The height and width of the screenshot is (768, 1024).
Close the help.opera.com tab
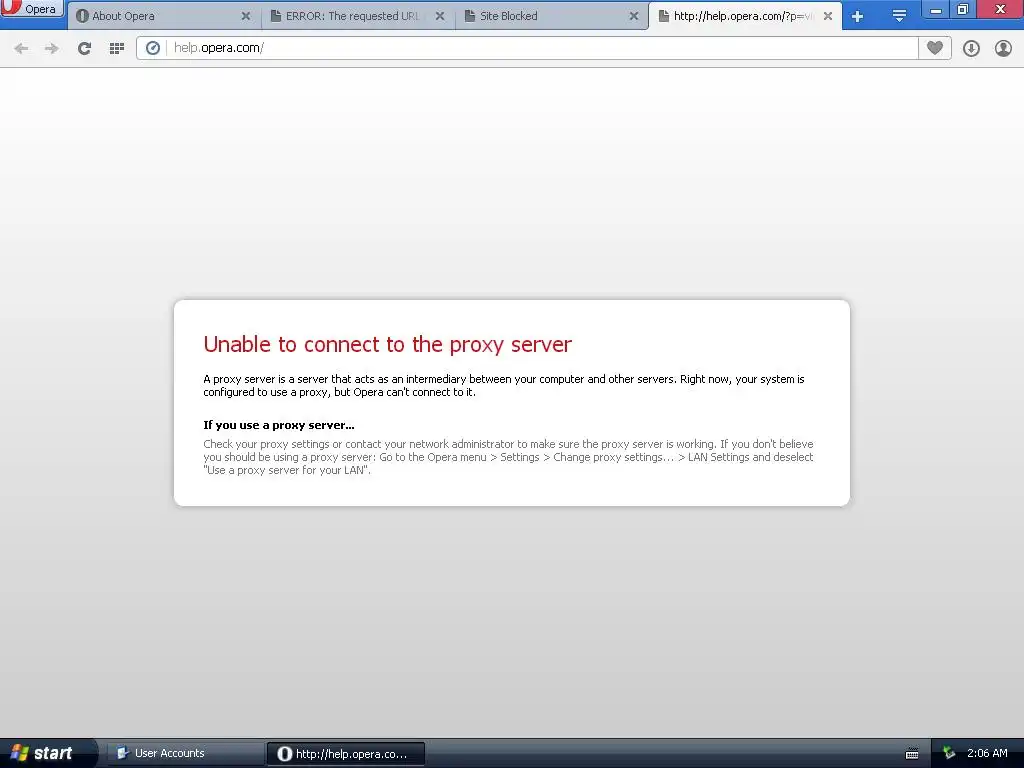[x=827, y=16]
